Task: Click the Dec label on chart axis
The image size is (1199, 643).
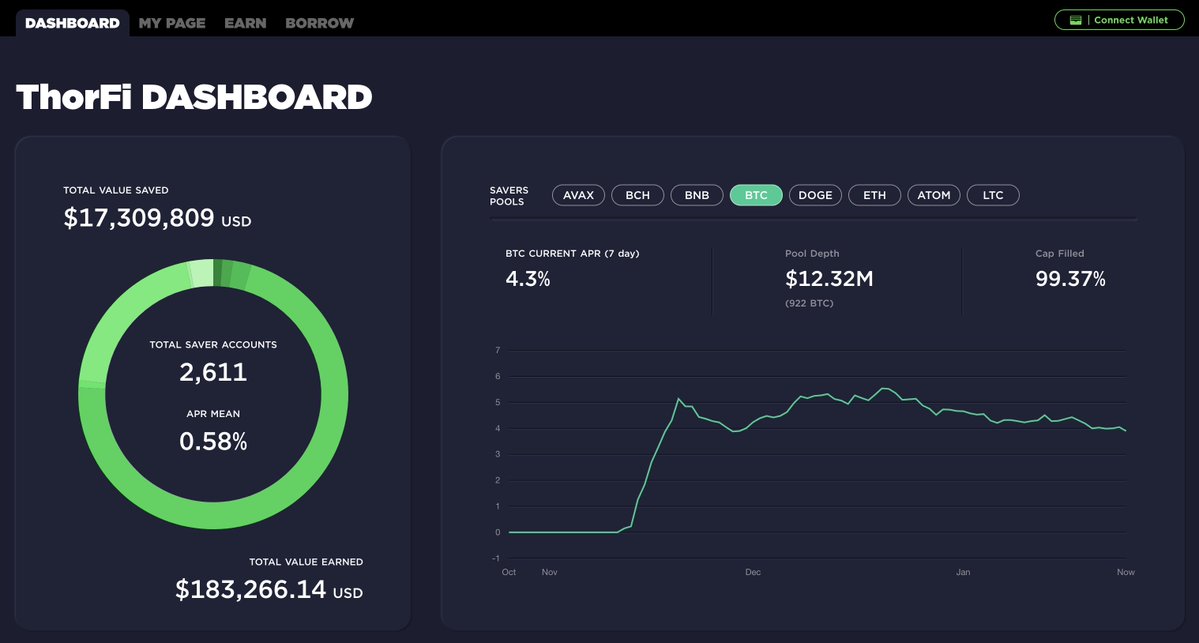Action: (753, 572)
